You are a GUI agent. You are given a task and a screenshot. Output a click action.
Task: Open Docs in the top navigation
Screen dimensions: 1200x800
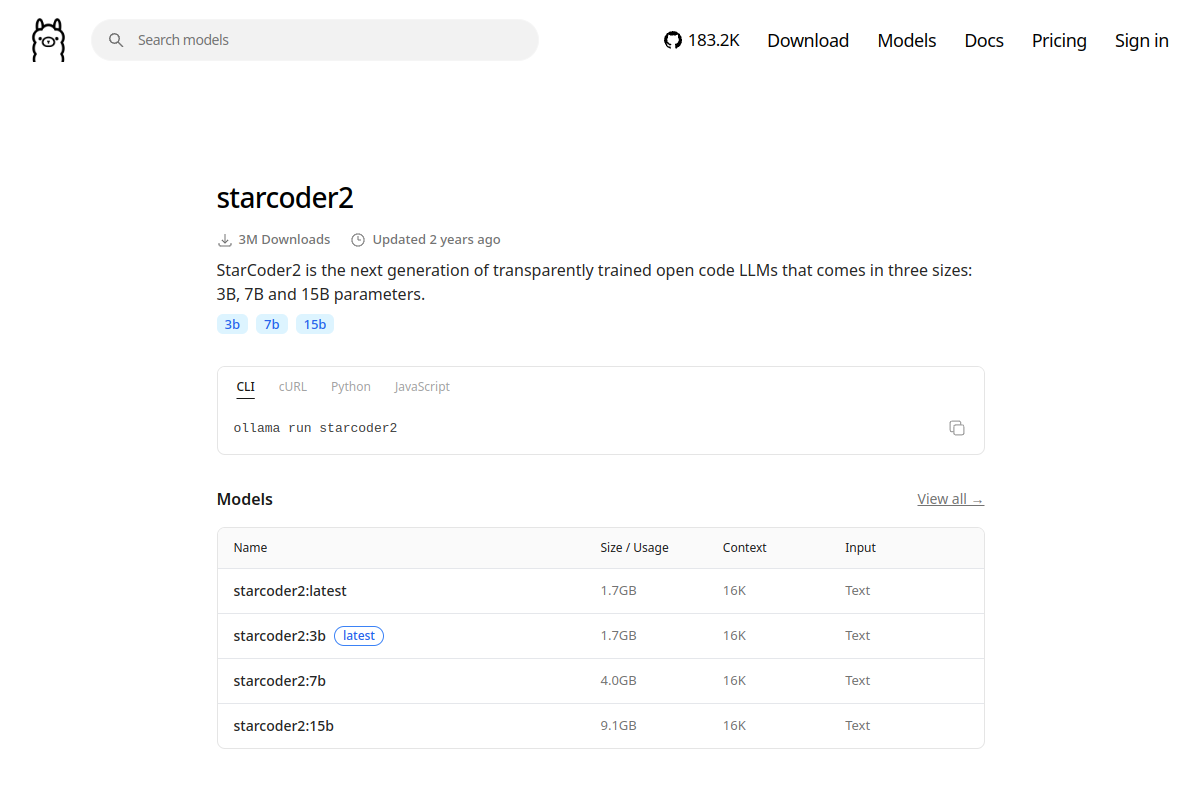click(x=984, y=40)
